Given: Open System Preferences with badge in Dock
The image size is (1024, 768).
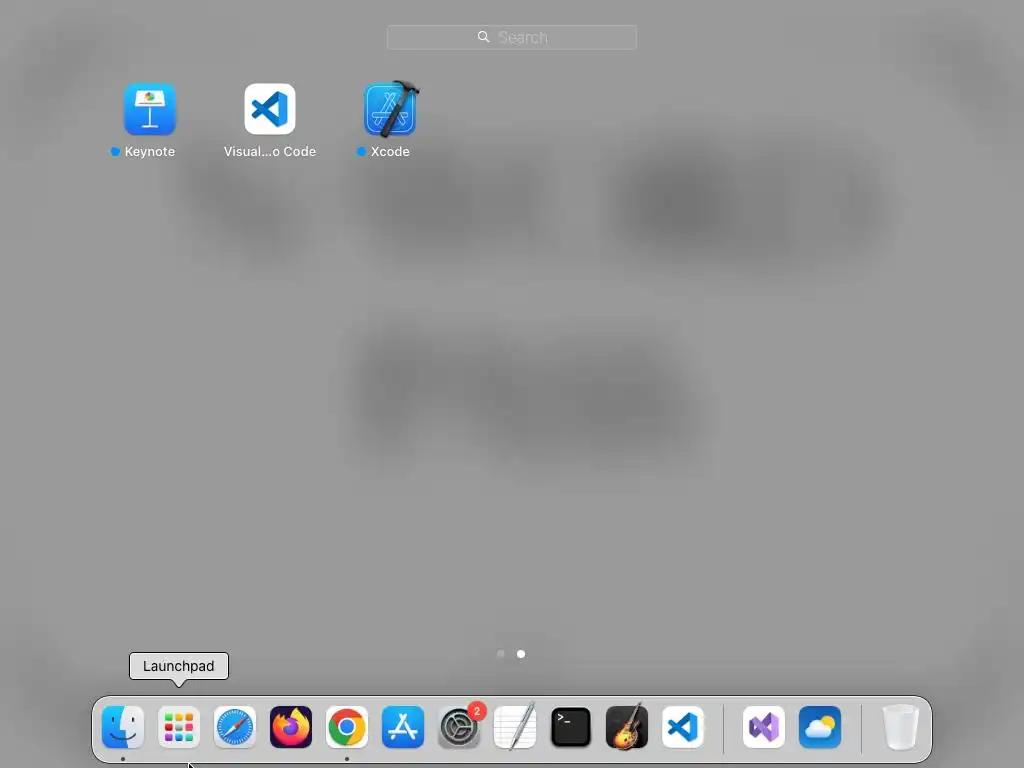Looking at the screenshot, I should (x=459, y=727).
